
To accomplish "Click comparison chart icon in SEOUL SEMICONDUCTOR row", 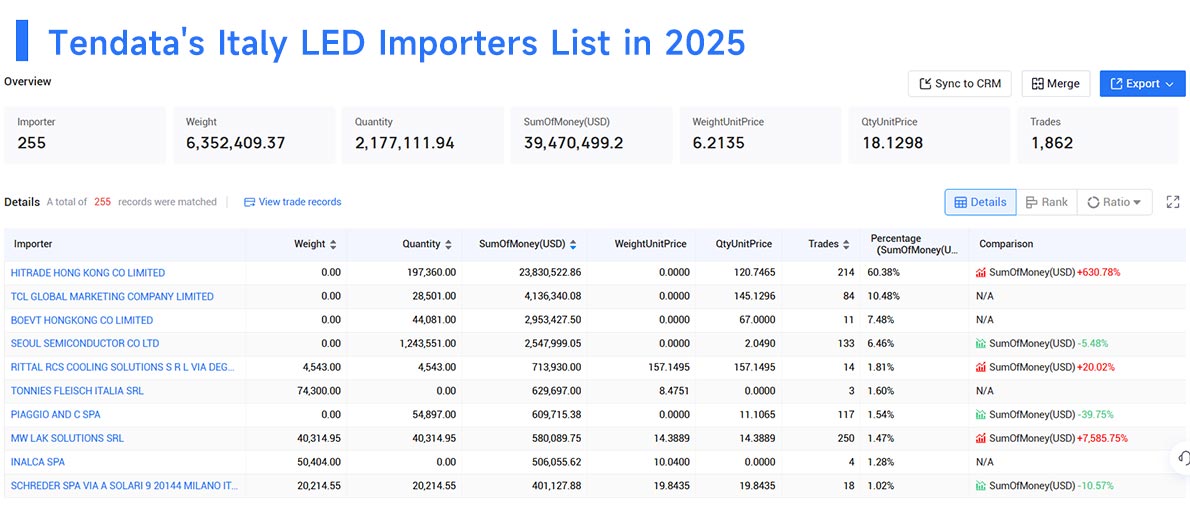I will [981, 343].
